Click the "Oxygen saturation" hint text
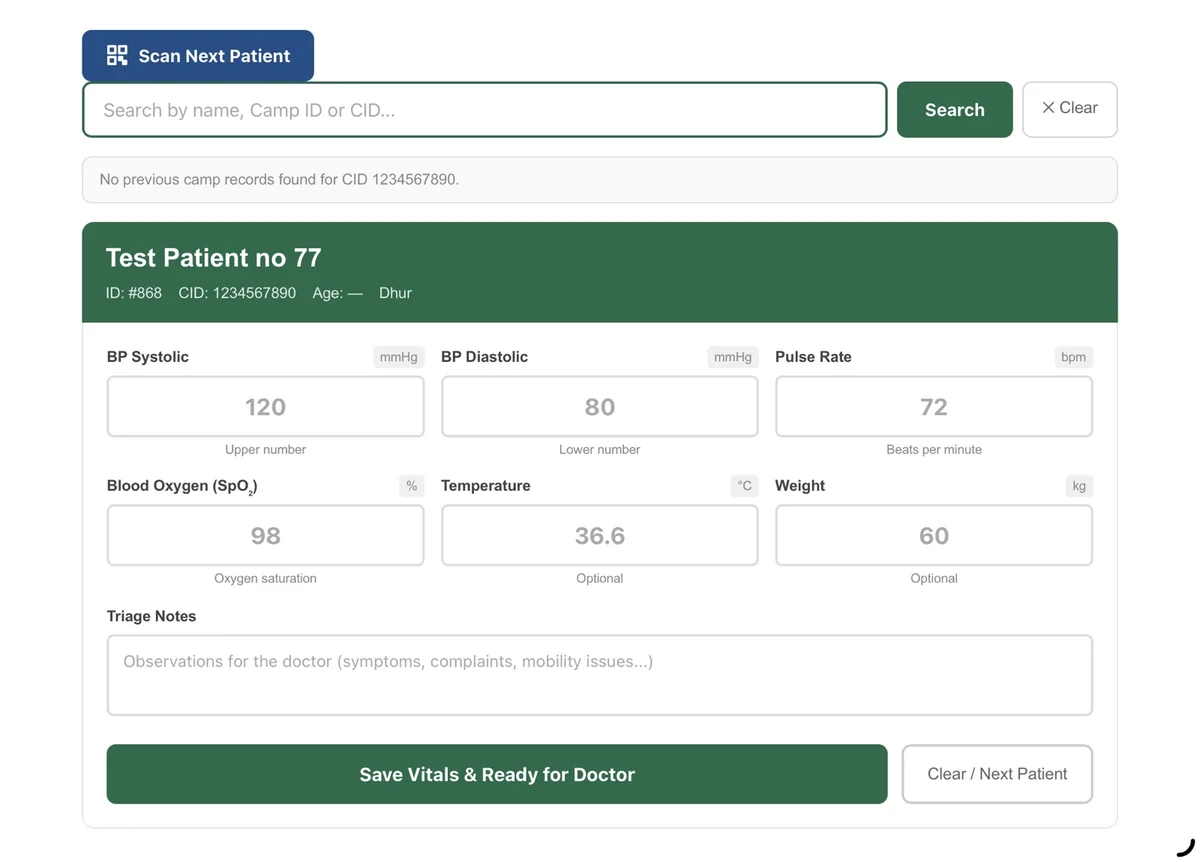 (x=265, y=579)
